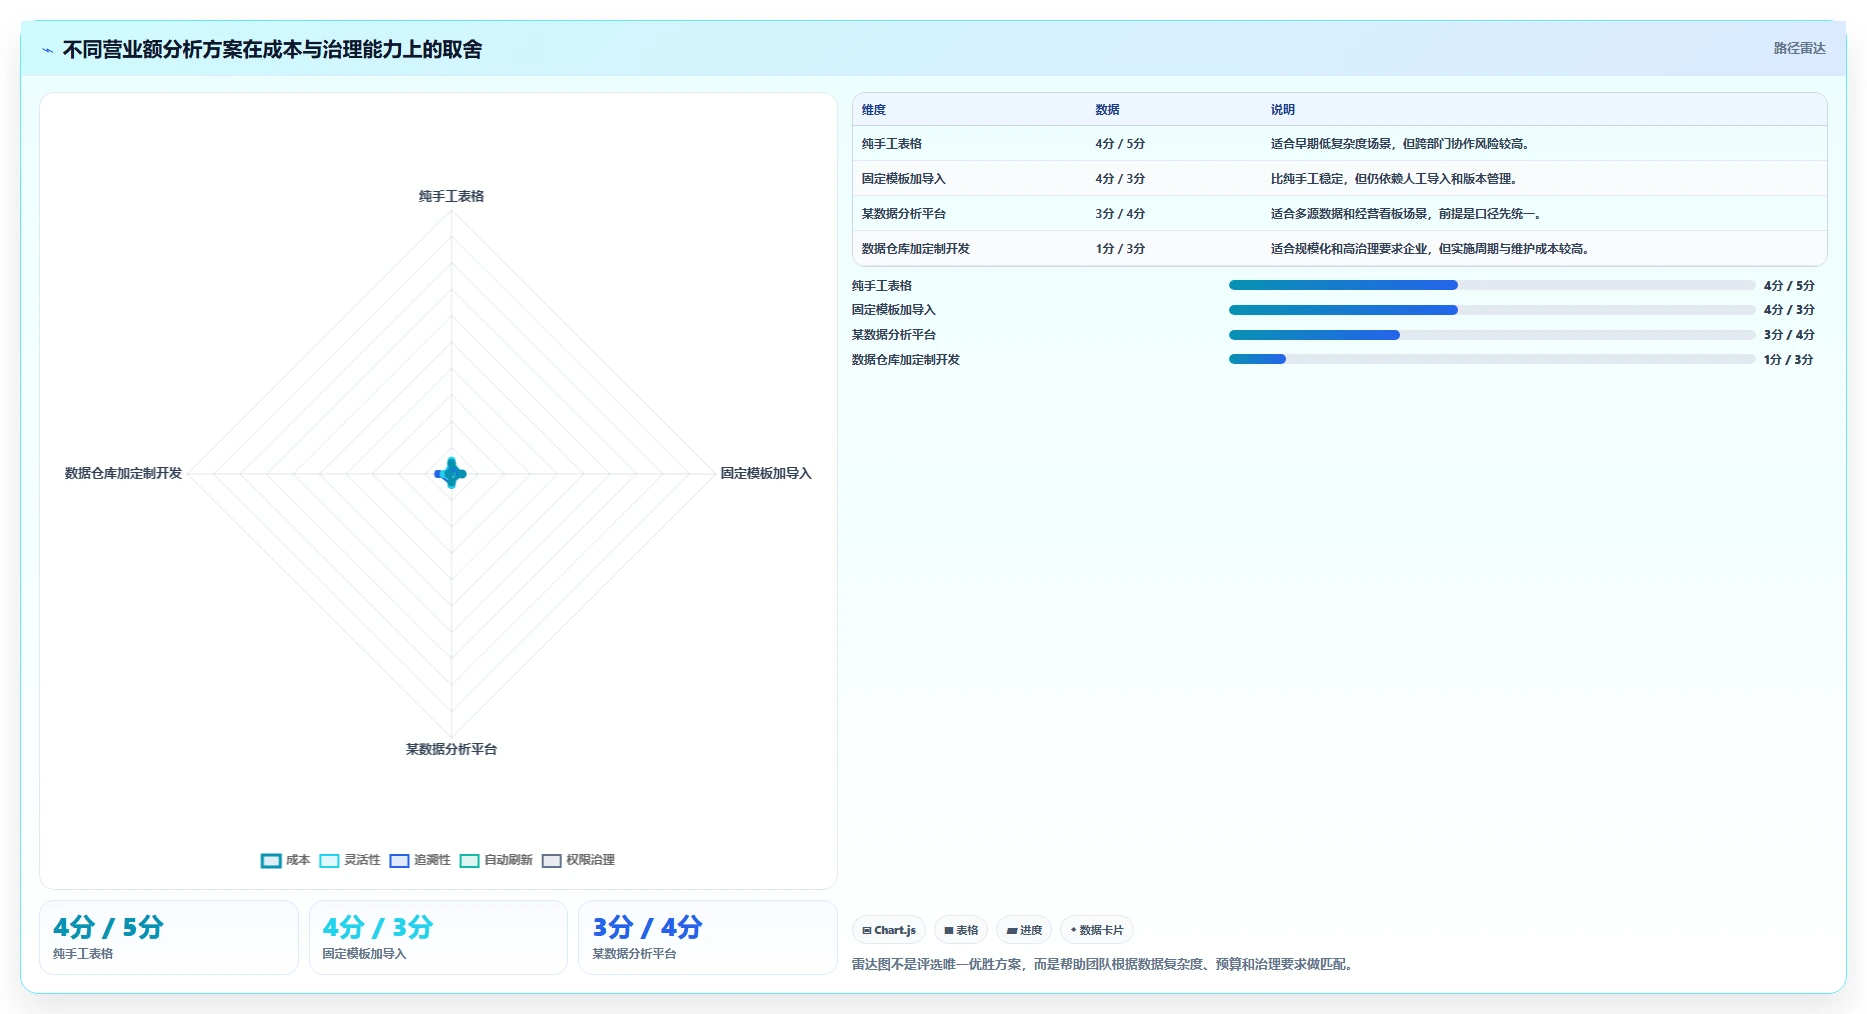Click the 进度 tag chip
This screenshot has height=1014, width=1867.
pos(1024,930)
